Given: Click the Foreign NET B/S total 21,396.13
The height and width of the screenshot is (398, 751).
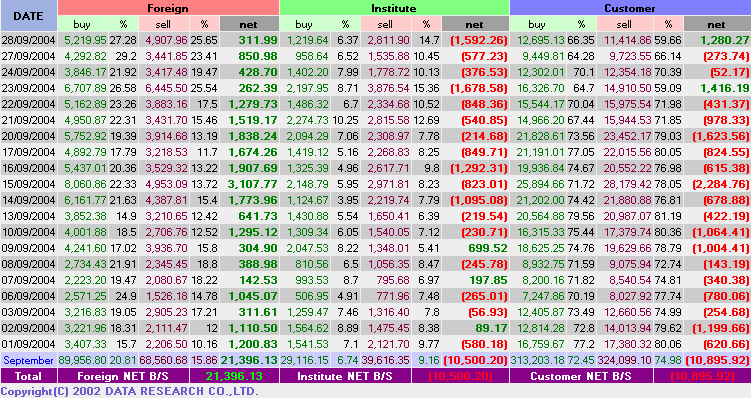Looking at the screenshot, I should click(234, 376).
